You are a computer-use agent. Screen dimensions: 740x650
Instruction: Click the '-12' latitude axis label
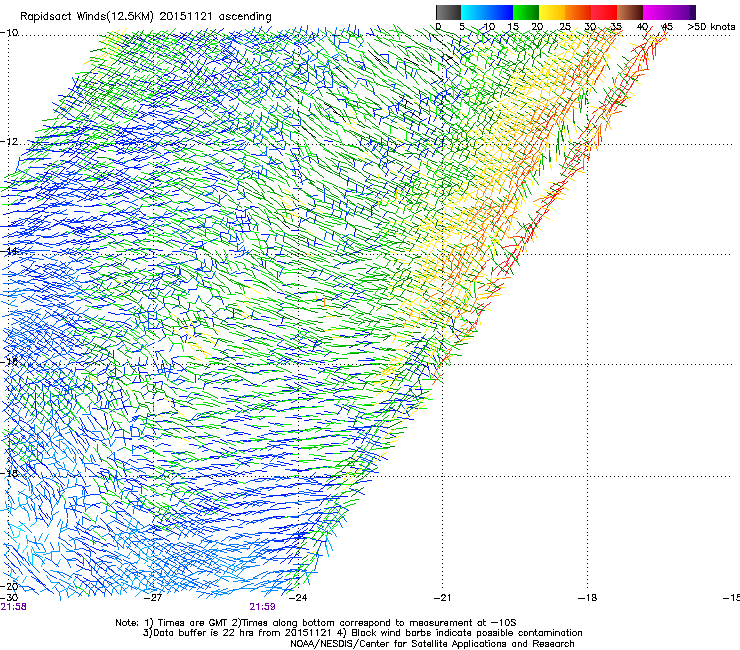(x=9, y=142)
